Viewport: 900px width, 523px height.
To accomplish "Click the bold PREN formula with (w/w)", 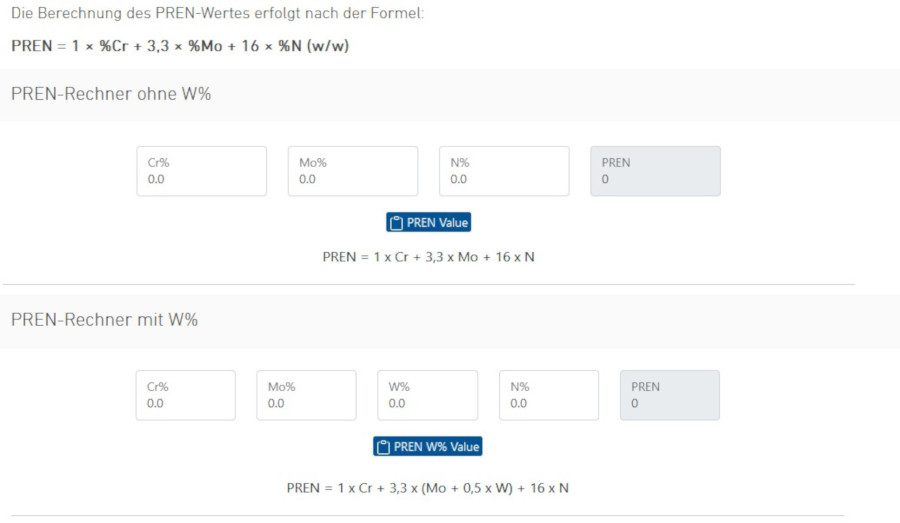I will (180, 46).
